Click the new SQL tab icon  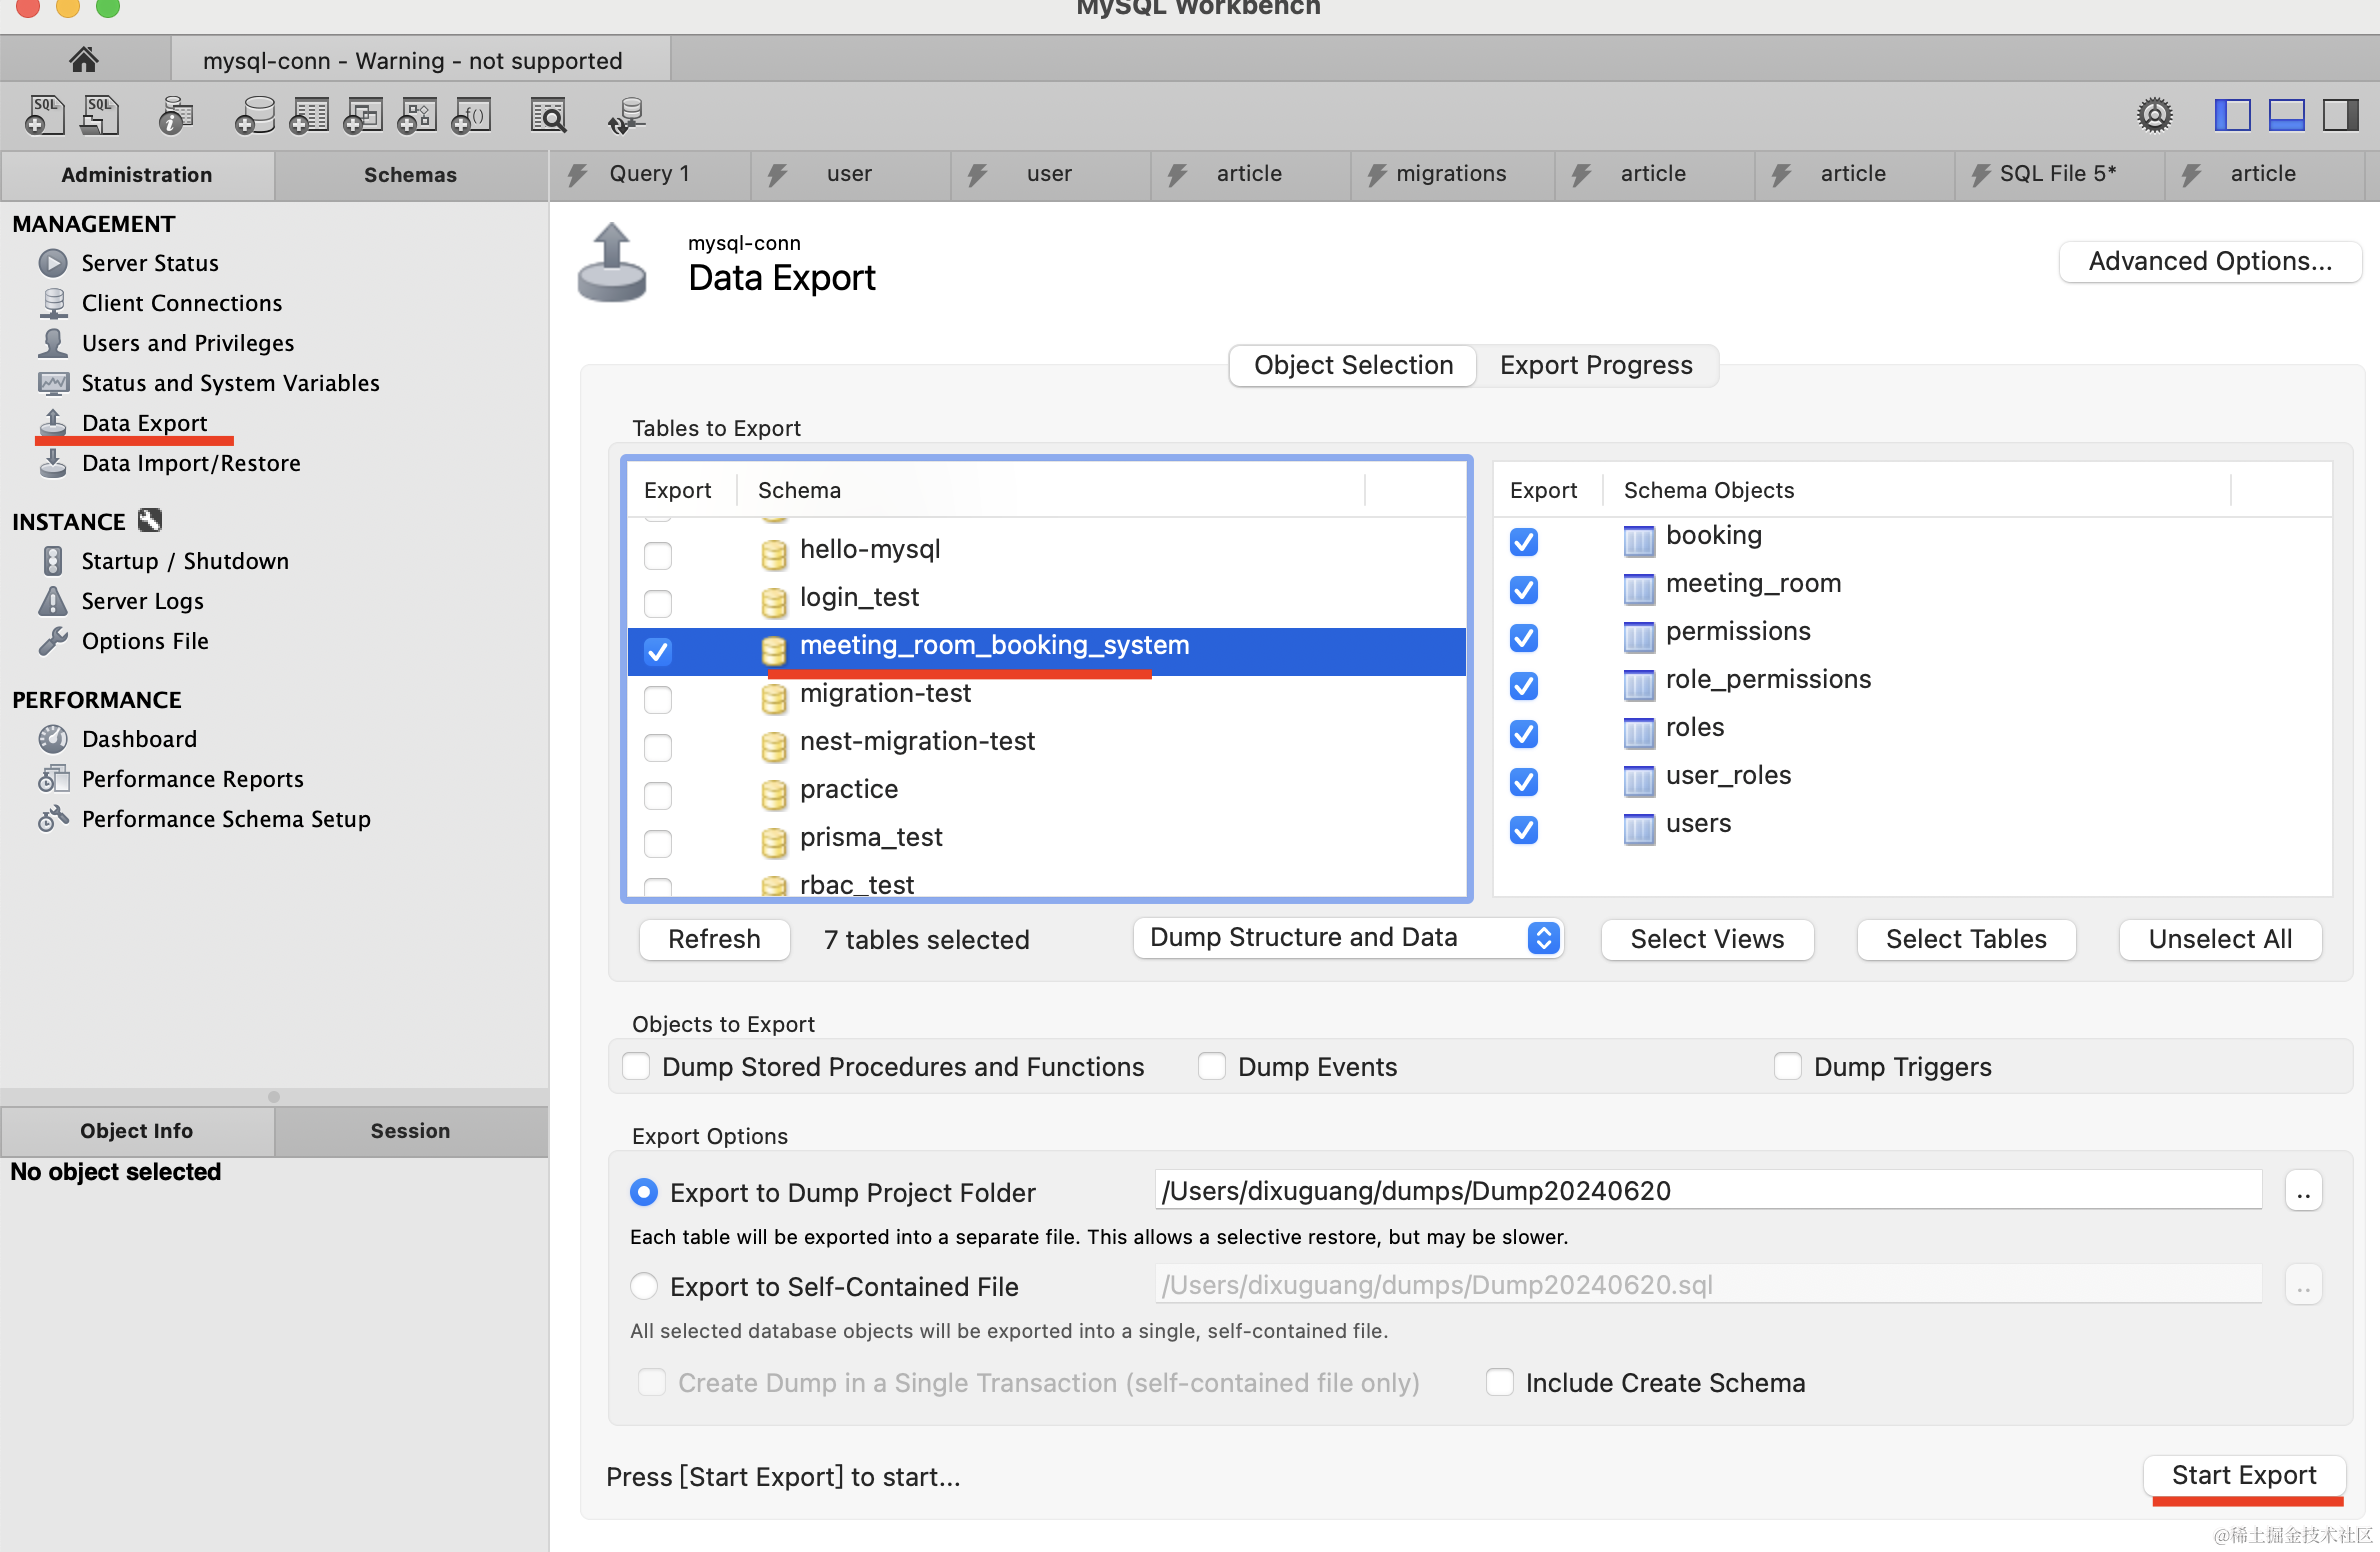(45, 116)
